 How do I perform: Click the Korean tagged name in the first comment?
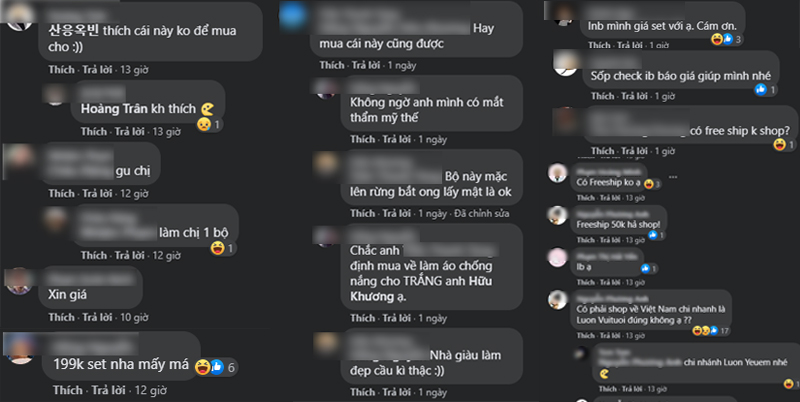(73, 30)
